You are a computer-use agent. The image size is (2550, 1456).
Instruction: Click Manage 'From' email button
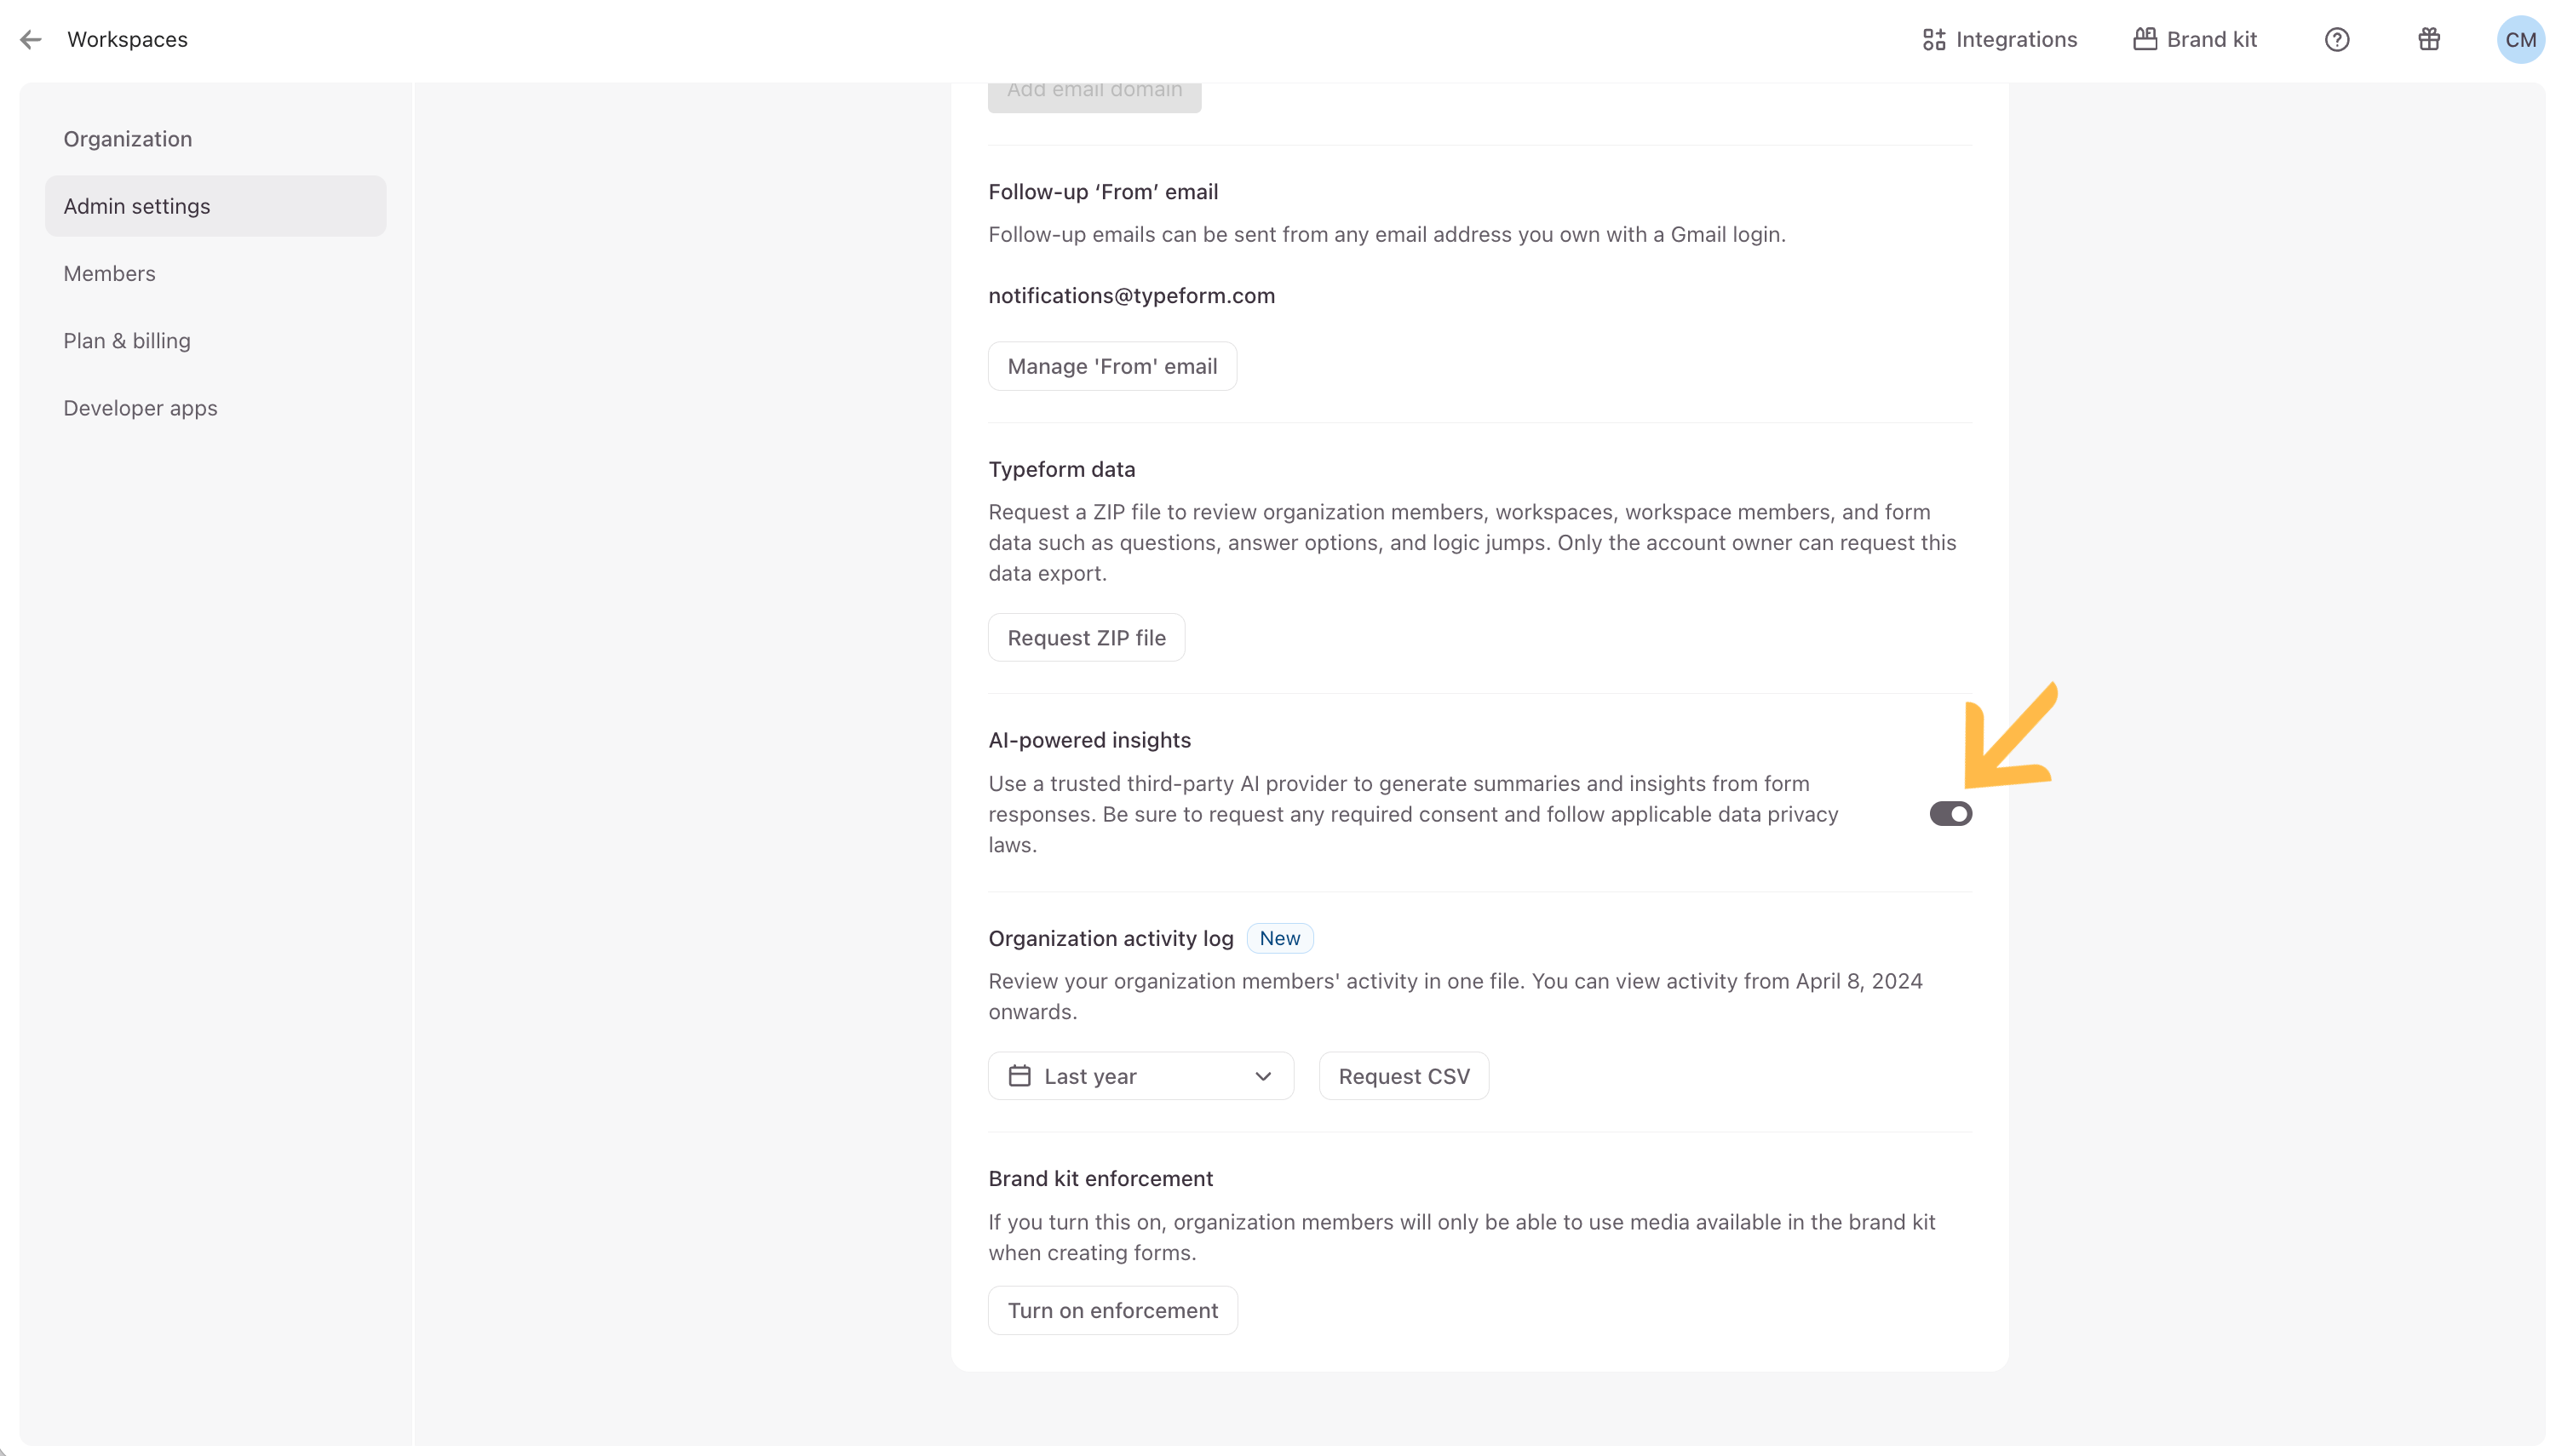[x=1112, y=366]
